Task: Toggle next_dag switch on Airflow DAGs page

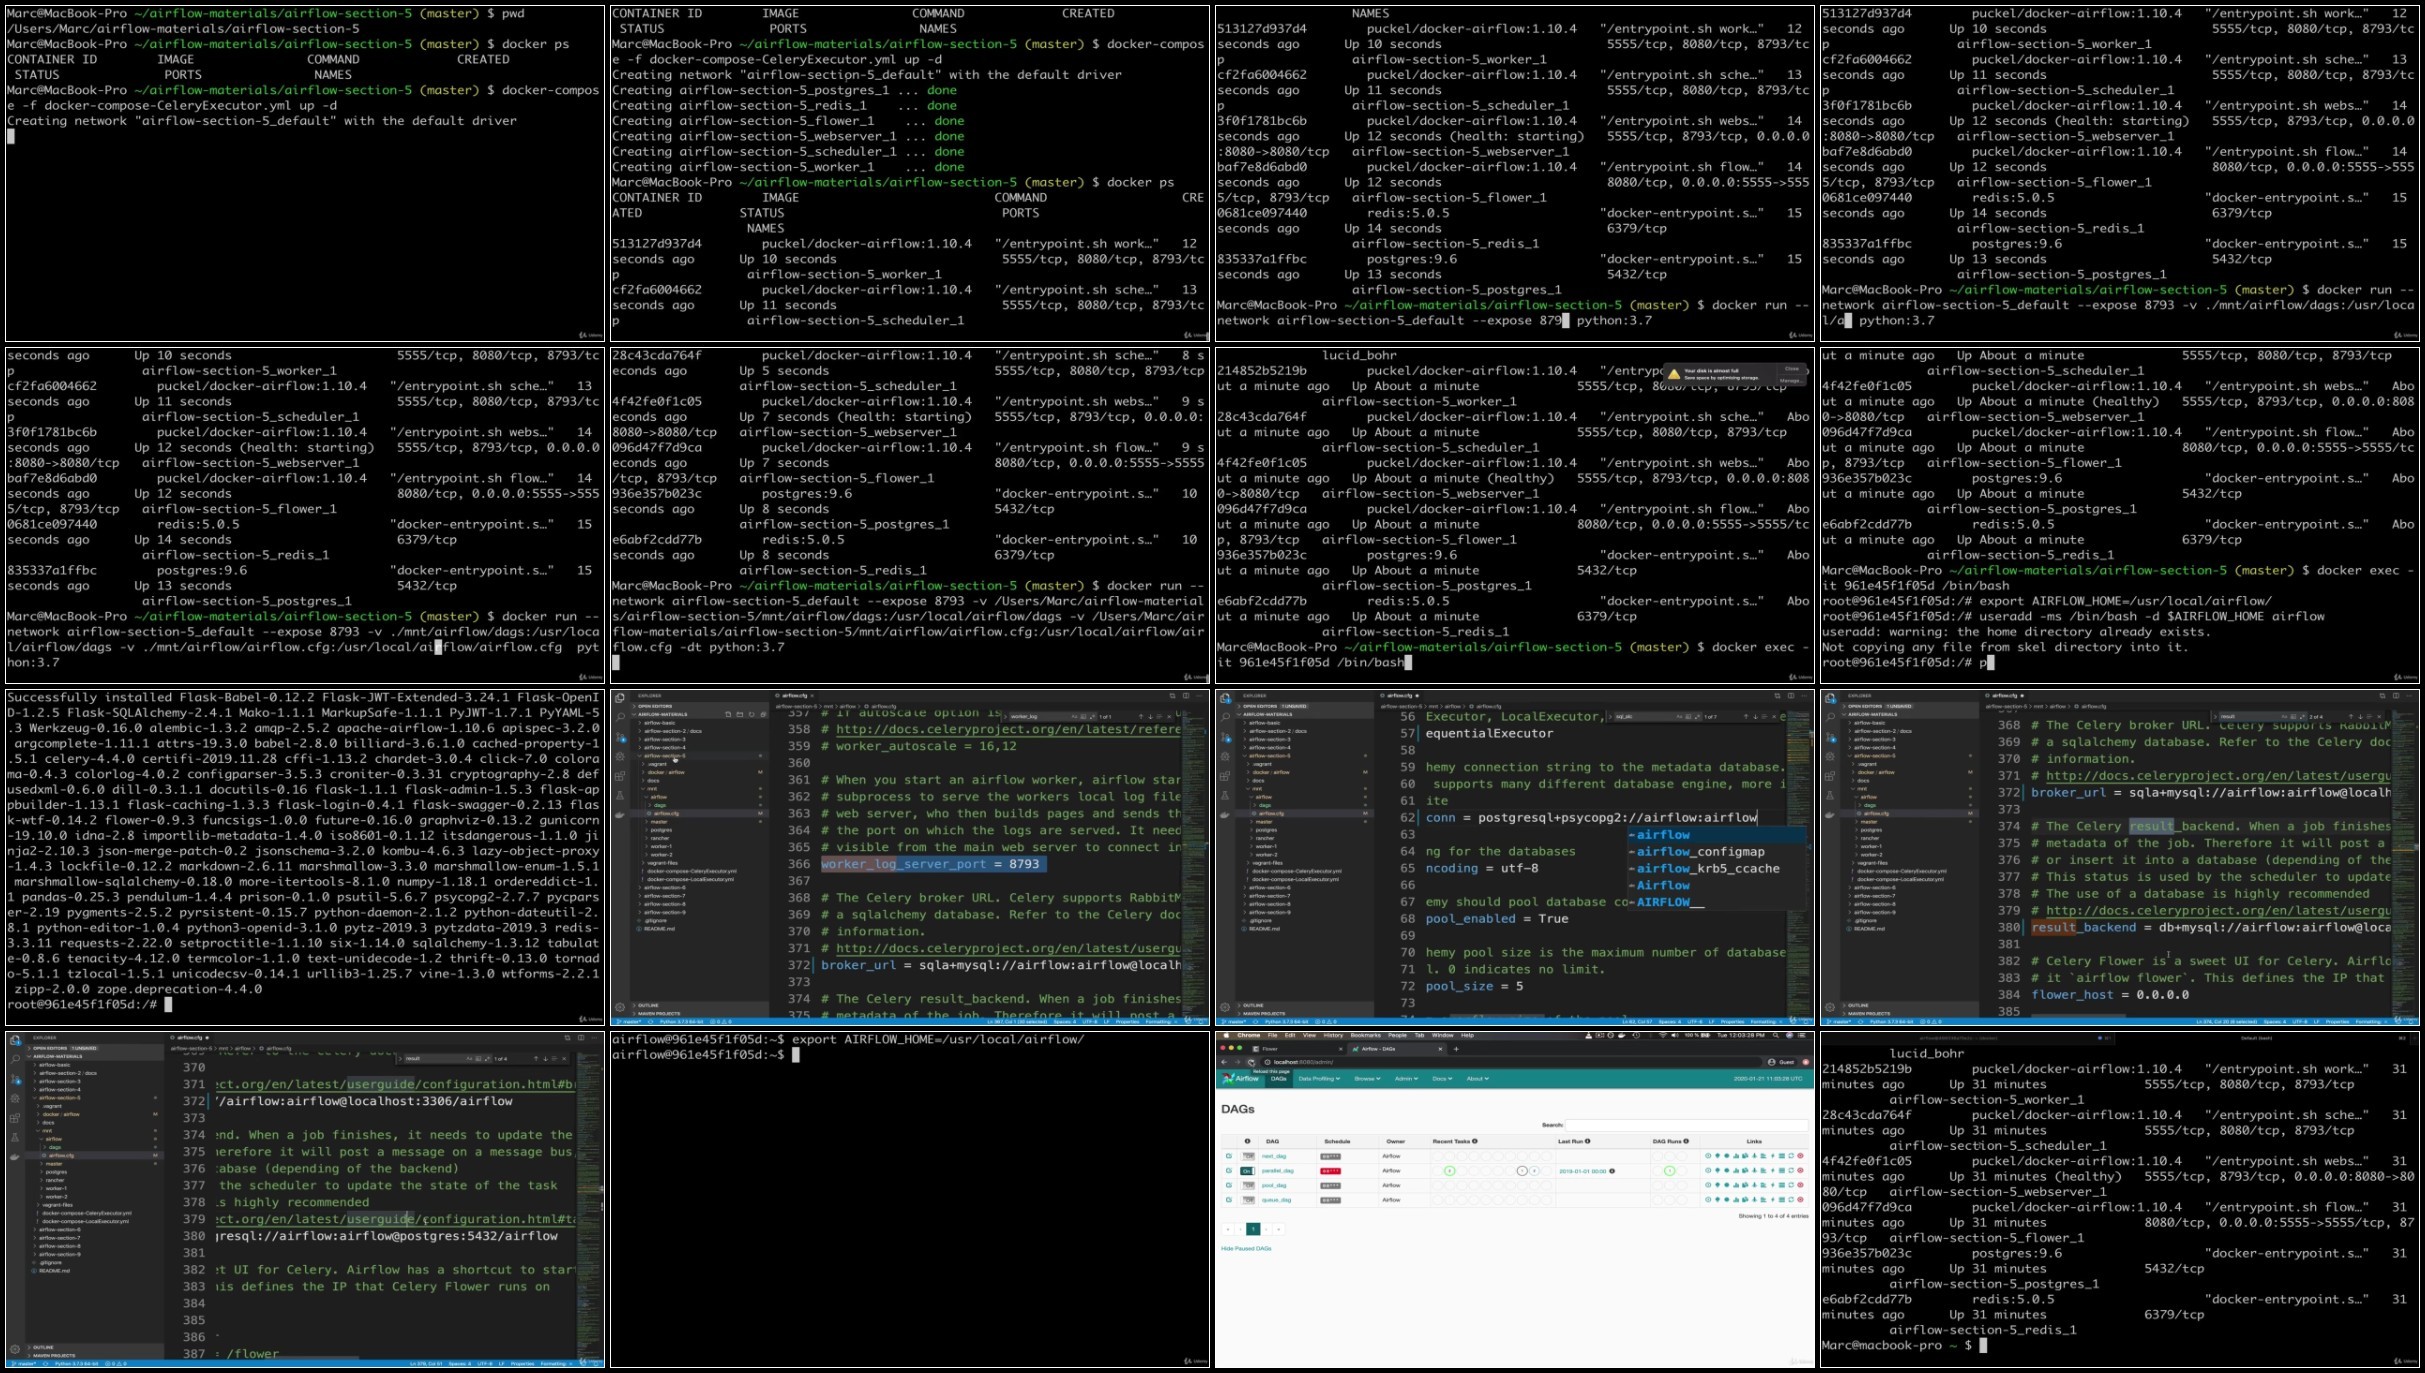Action: coord(1248,1156)
